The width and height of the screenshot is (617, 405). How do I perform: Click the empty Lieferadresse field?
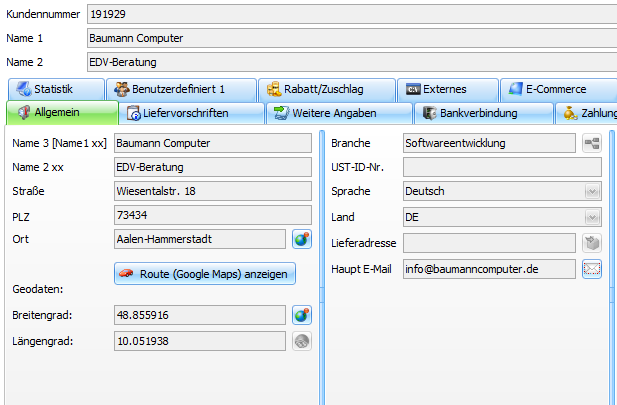pos(489,243)
